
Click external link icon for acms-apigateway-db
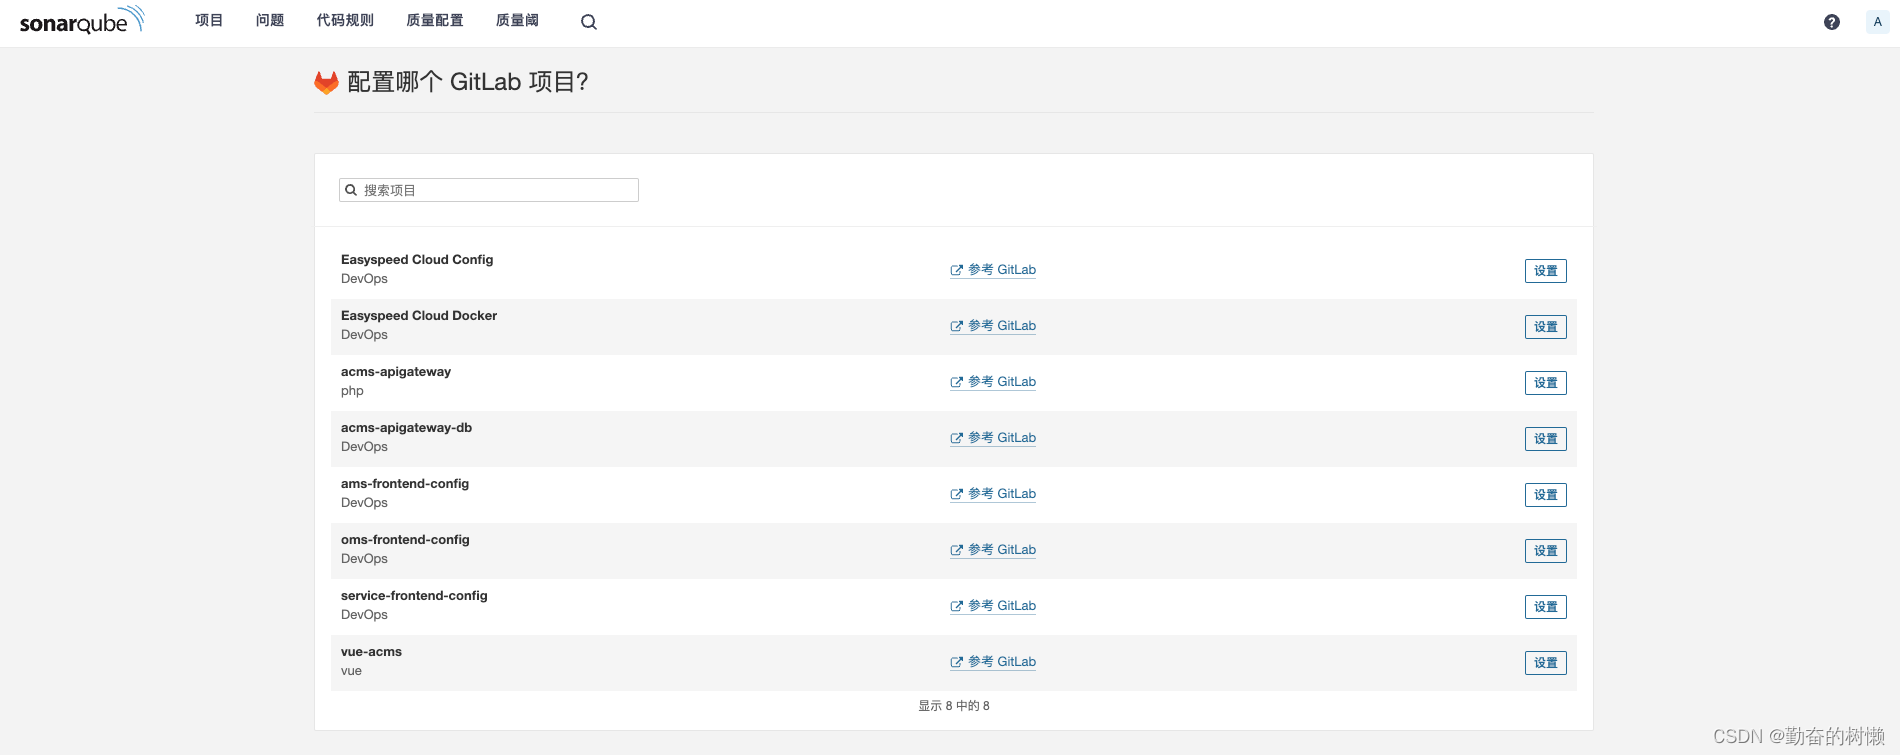pos(957,438)
